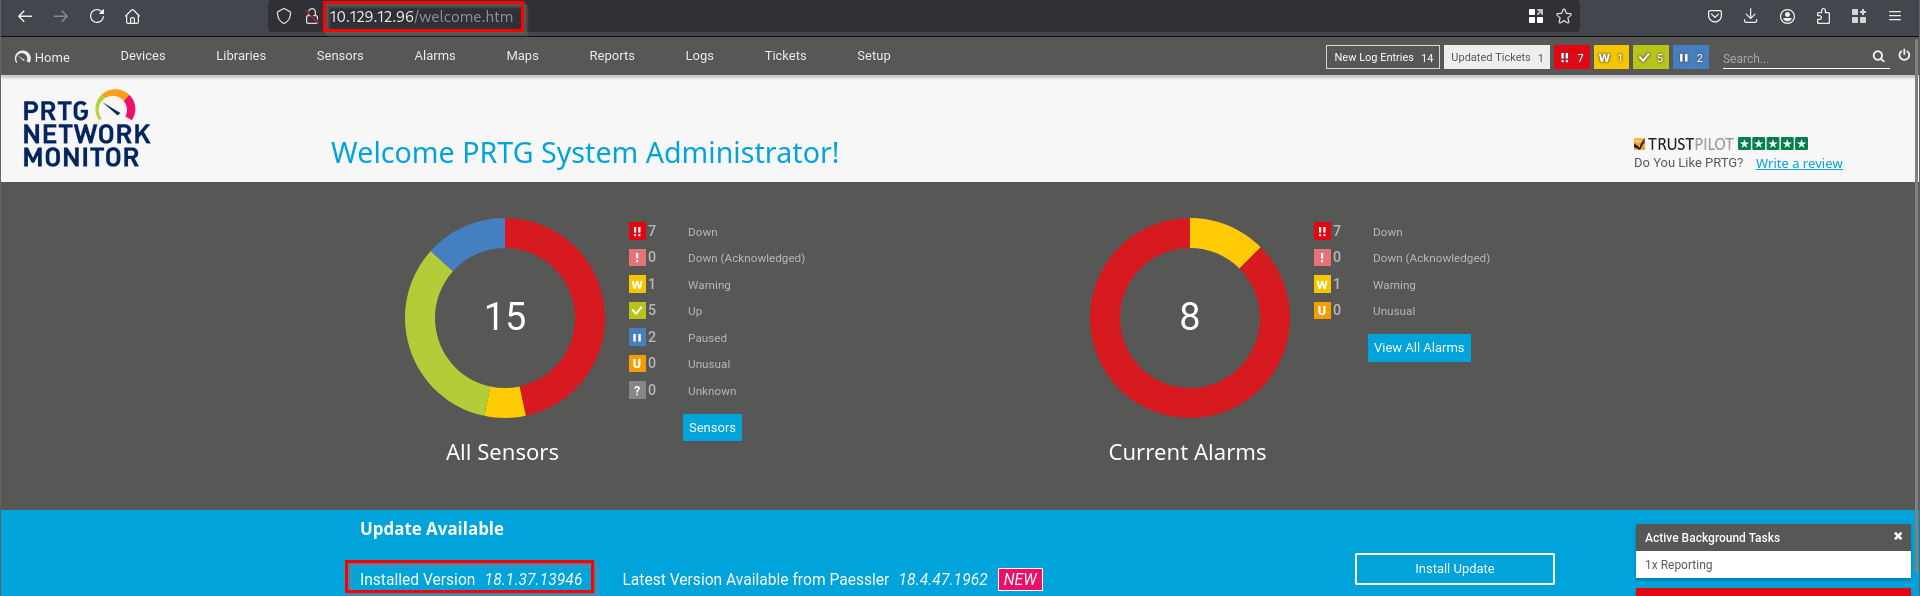Open the browser hamburger menu
Viewport: 1920px width, 596px height.
(x=1895, y=16)
